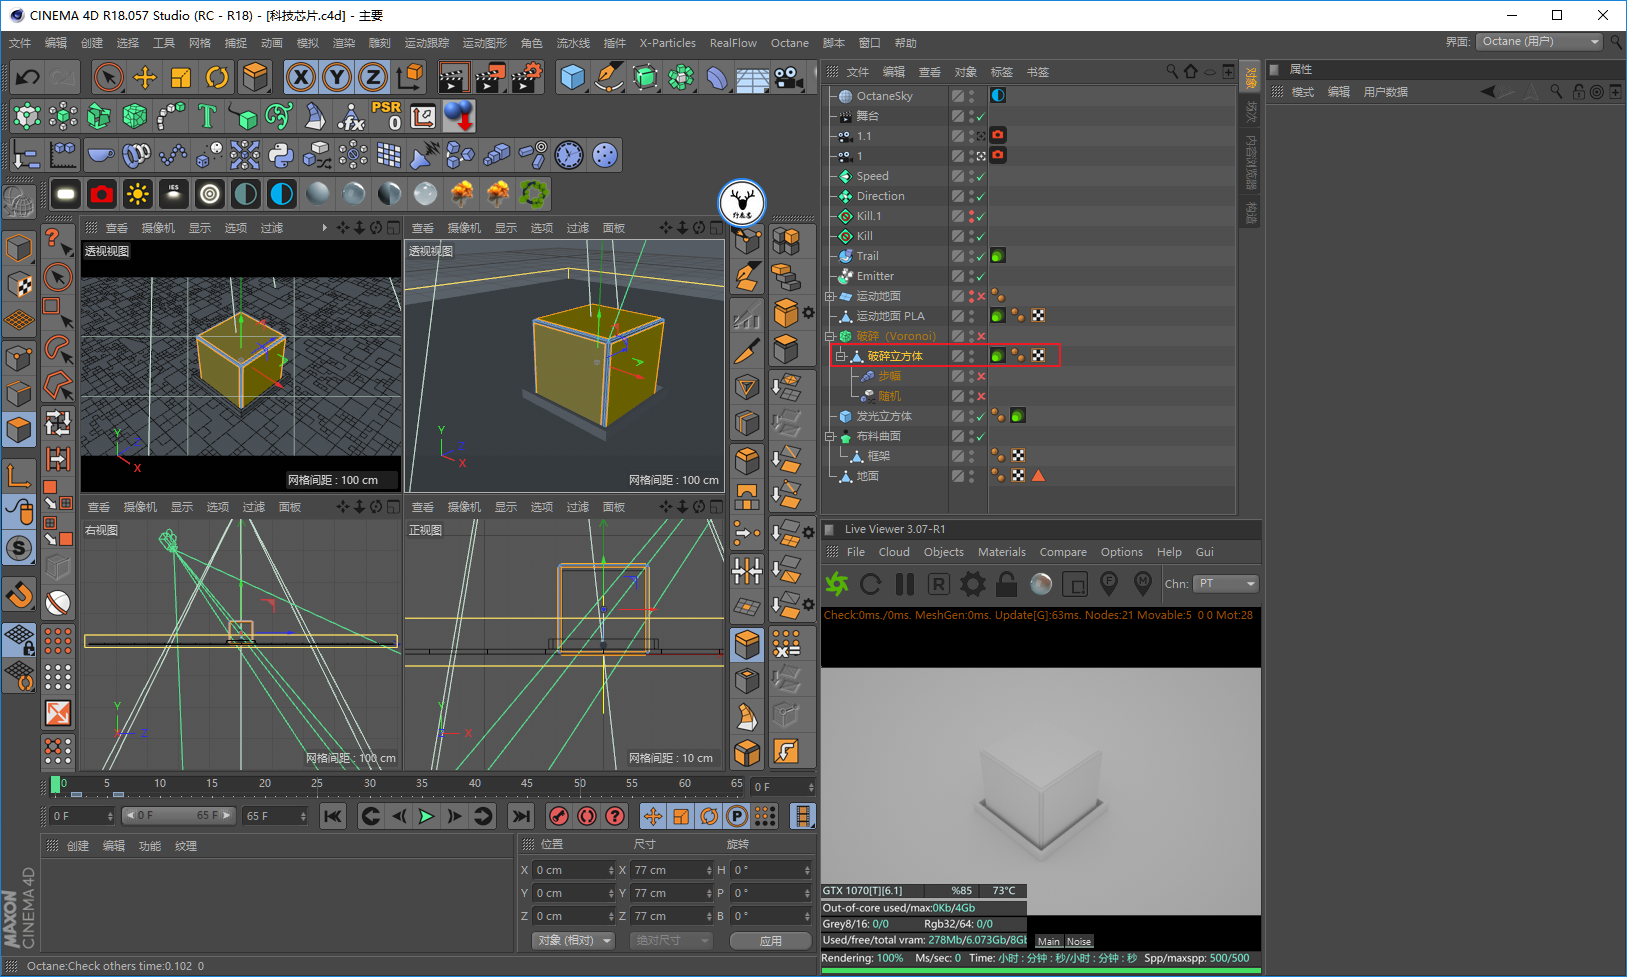Toggle the Z axis lock
Image resolution: width=1627 pixels, height=977 pixels.
tap(372, 77)
